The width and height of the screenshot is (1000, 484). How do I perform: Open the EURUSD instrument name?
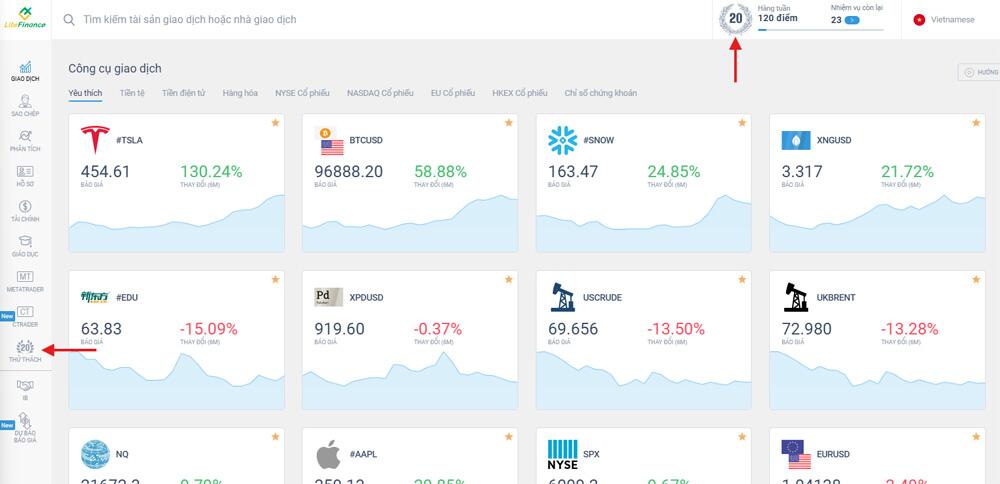(x=834, y=455)
